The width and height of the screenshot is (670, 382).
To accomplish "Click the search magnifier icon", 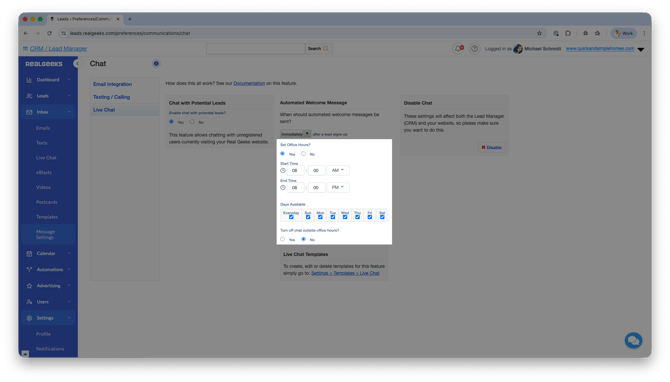I will tap(326, 49).
